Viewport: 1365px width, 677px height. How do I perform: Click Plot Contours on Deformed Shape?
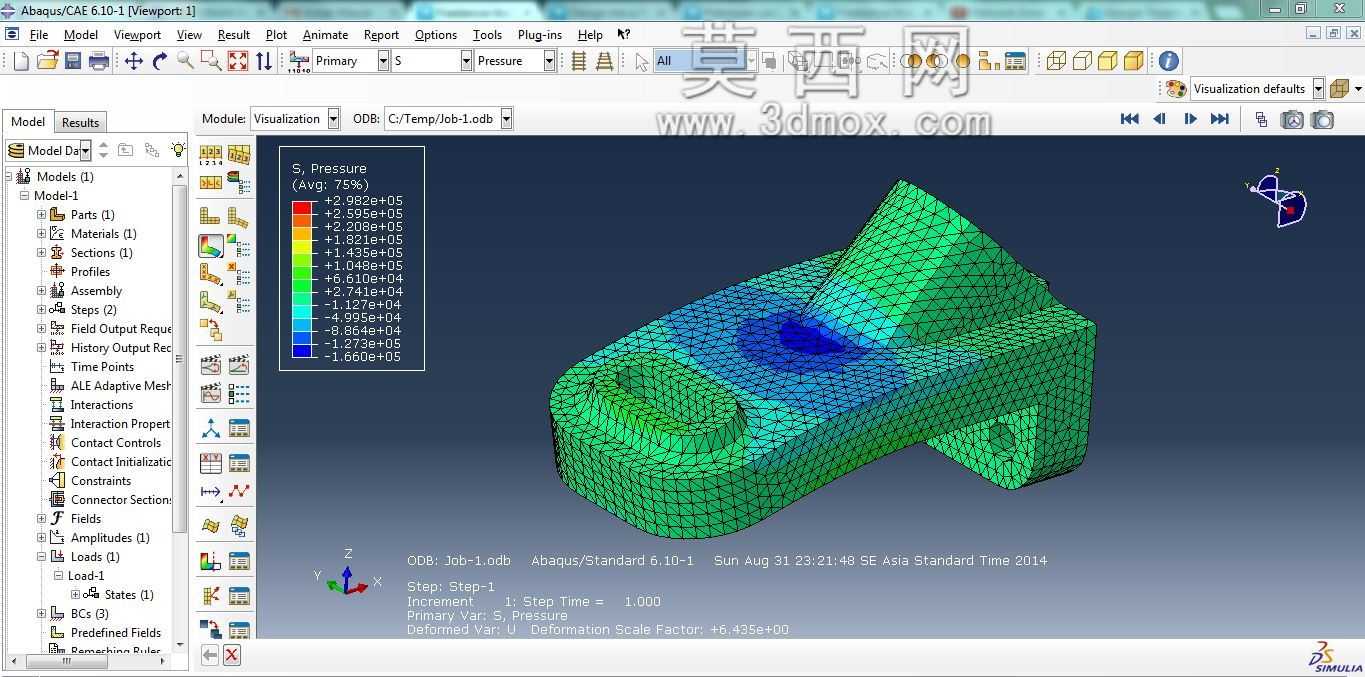click(210, 246)
